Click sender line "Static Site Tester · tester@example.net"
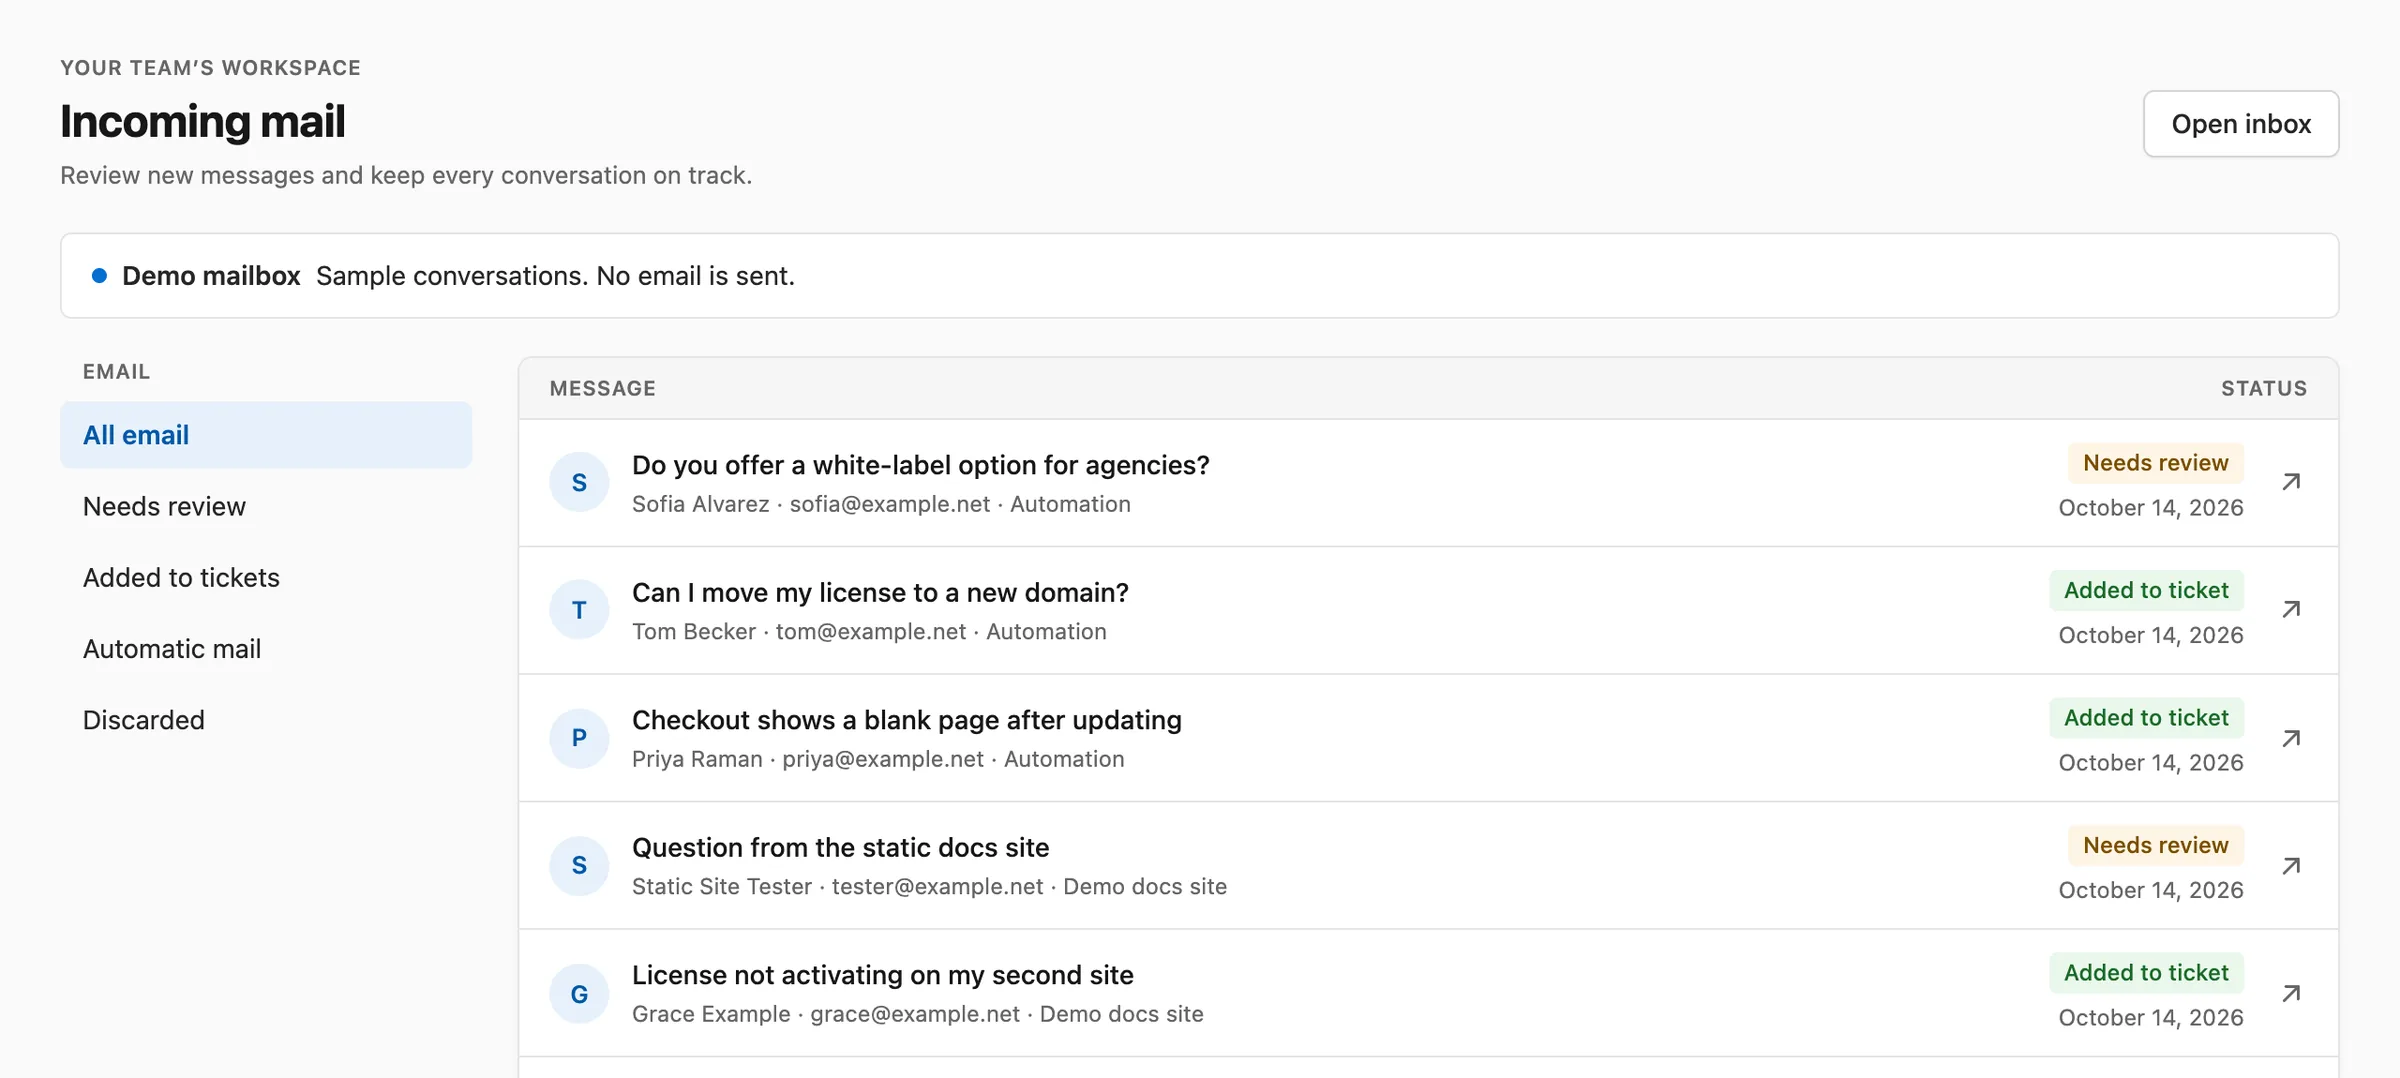The width and height of the screenshot is (2400, 1078). [837, 887]
